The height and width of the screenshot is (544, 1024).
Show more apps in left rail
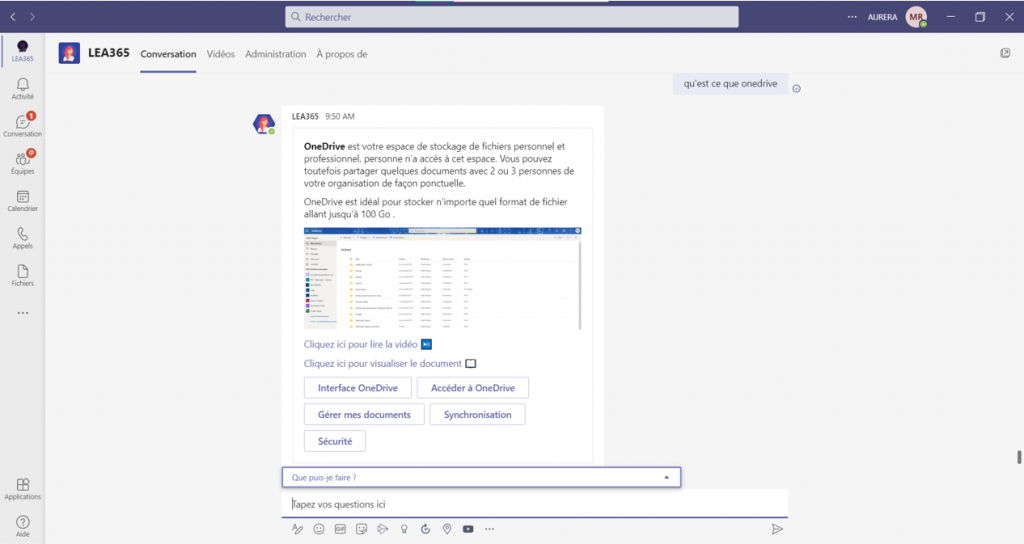pyautogui.click(x=23, y=313)
